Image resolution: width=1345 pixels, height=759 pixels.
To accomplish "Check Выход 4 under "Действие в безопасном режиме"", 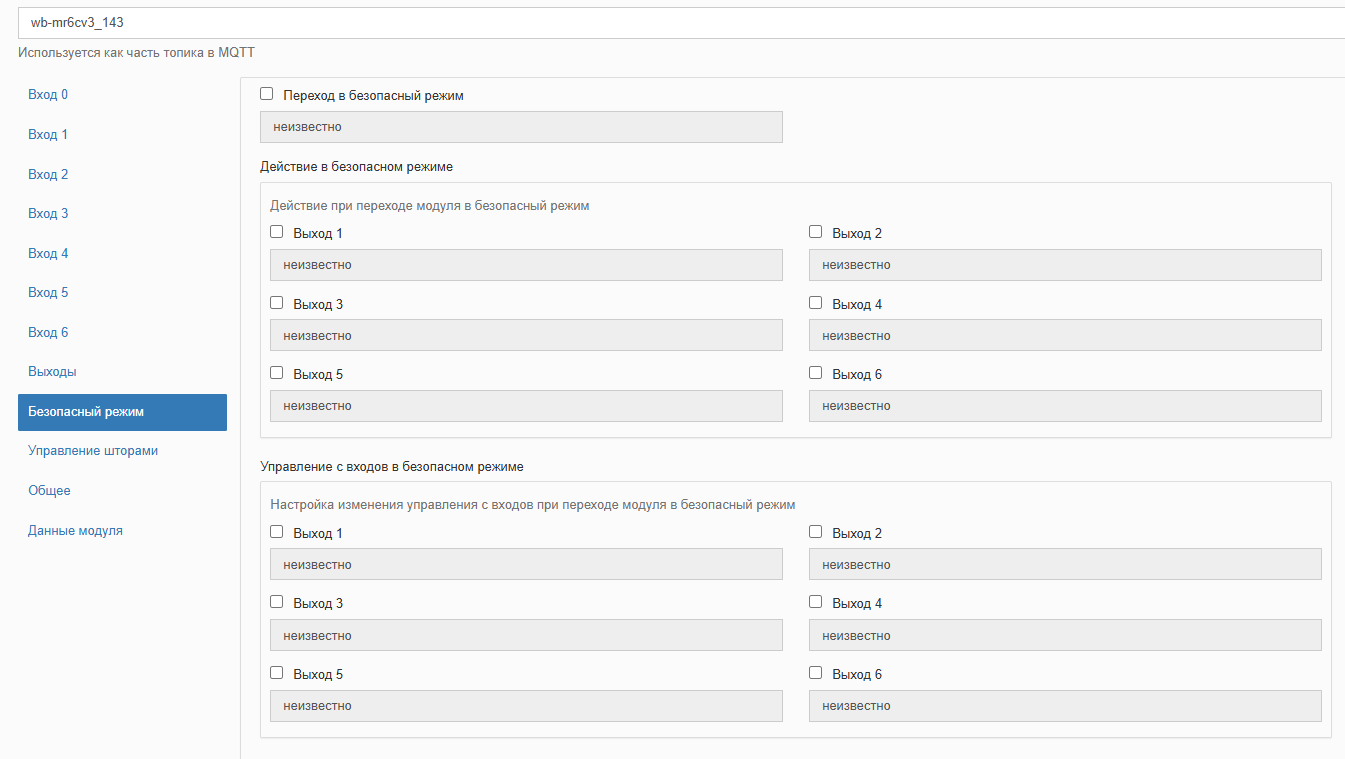I will coord(816,303).
